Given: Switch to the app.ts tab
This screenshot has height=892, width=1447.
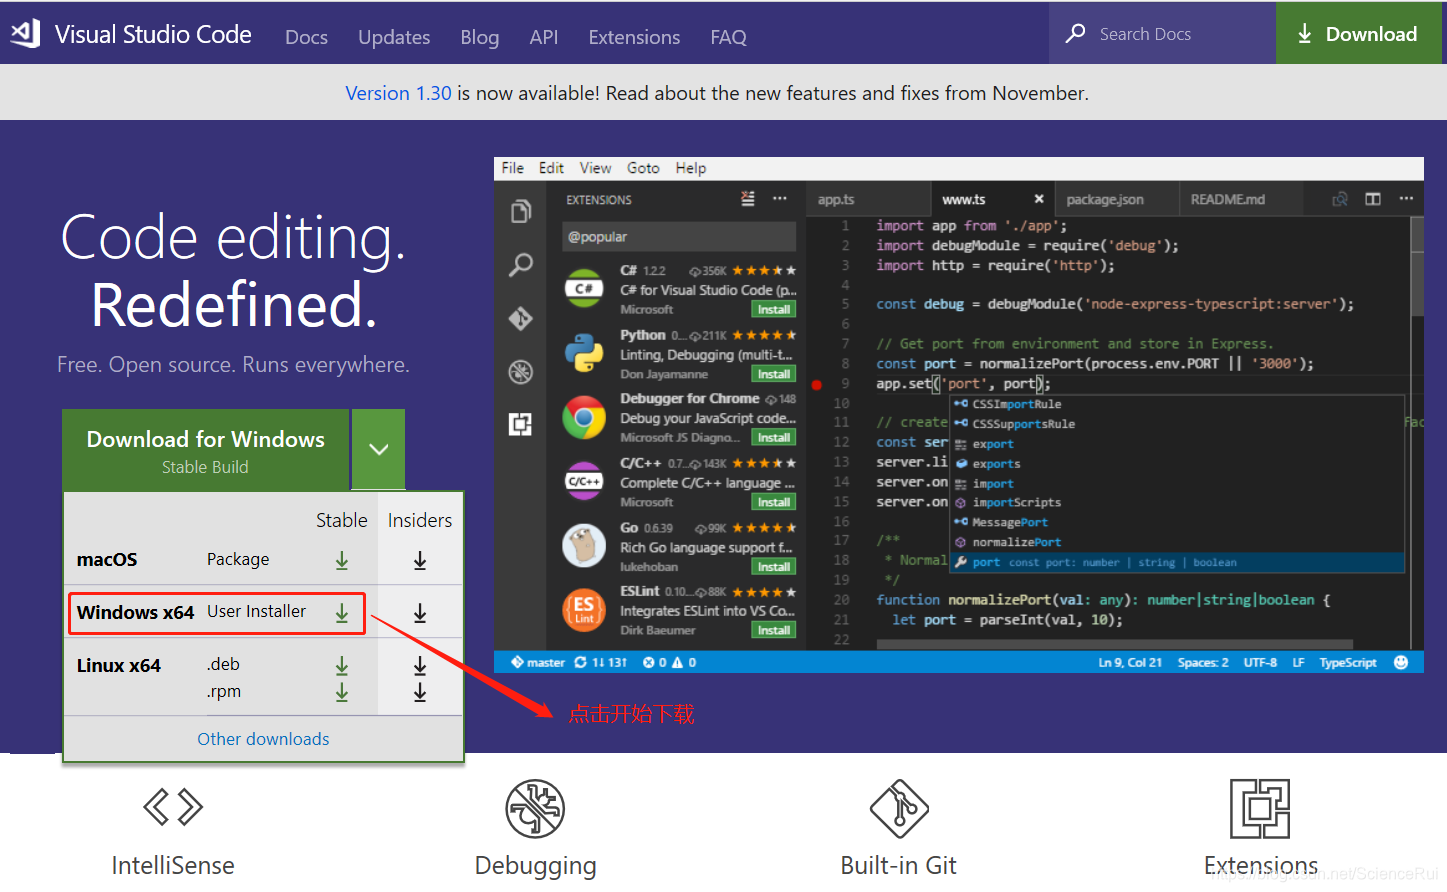Looking at the screenshot, I should 867,199.
